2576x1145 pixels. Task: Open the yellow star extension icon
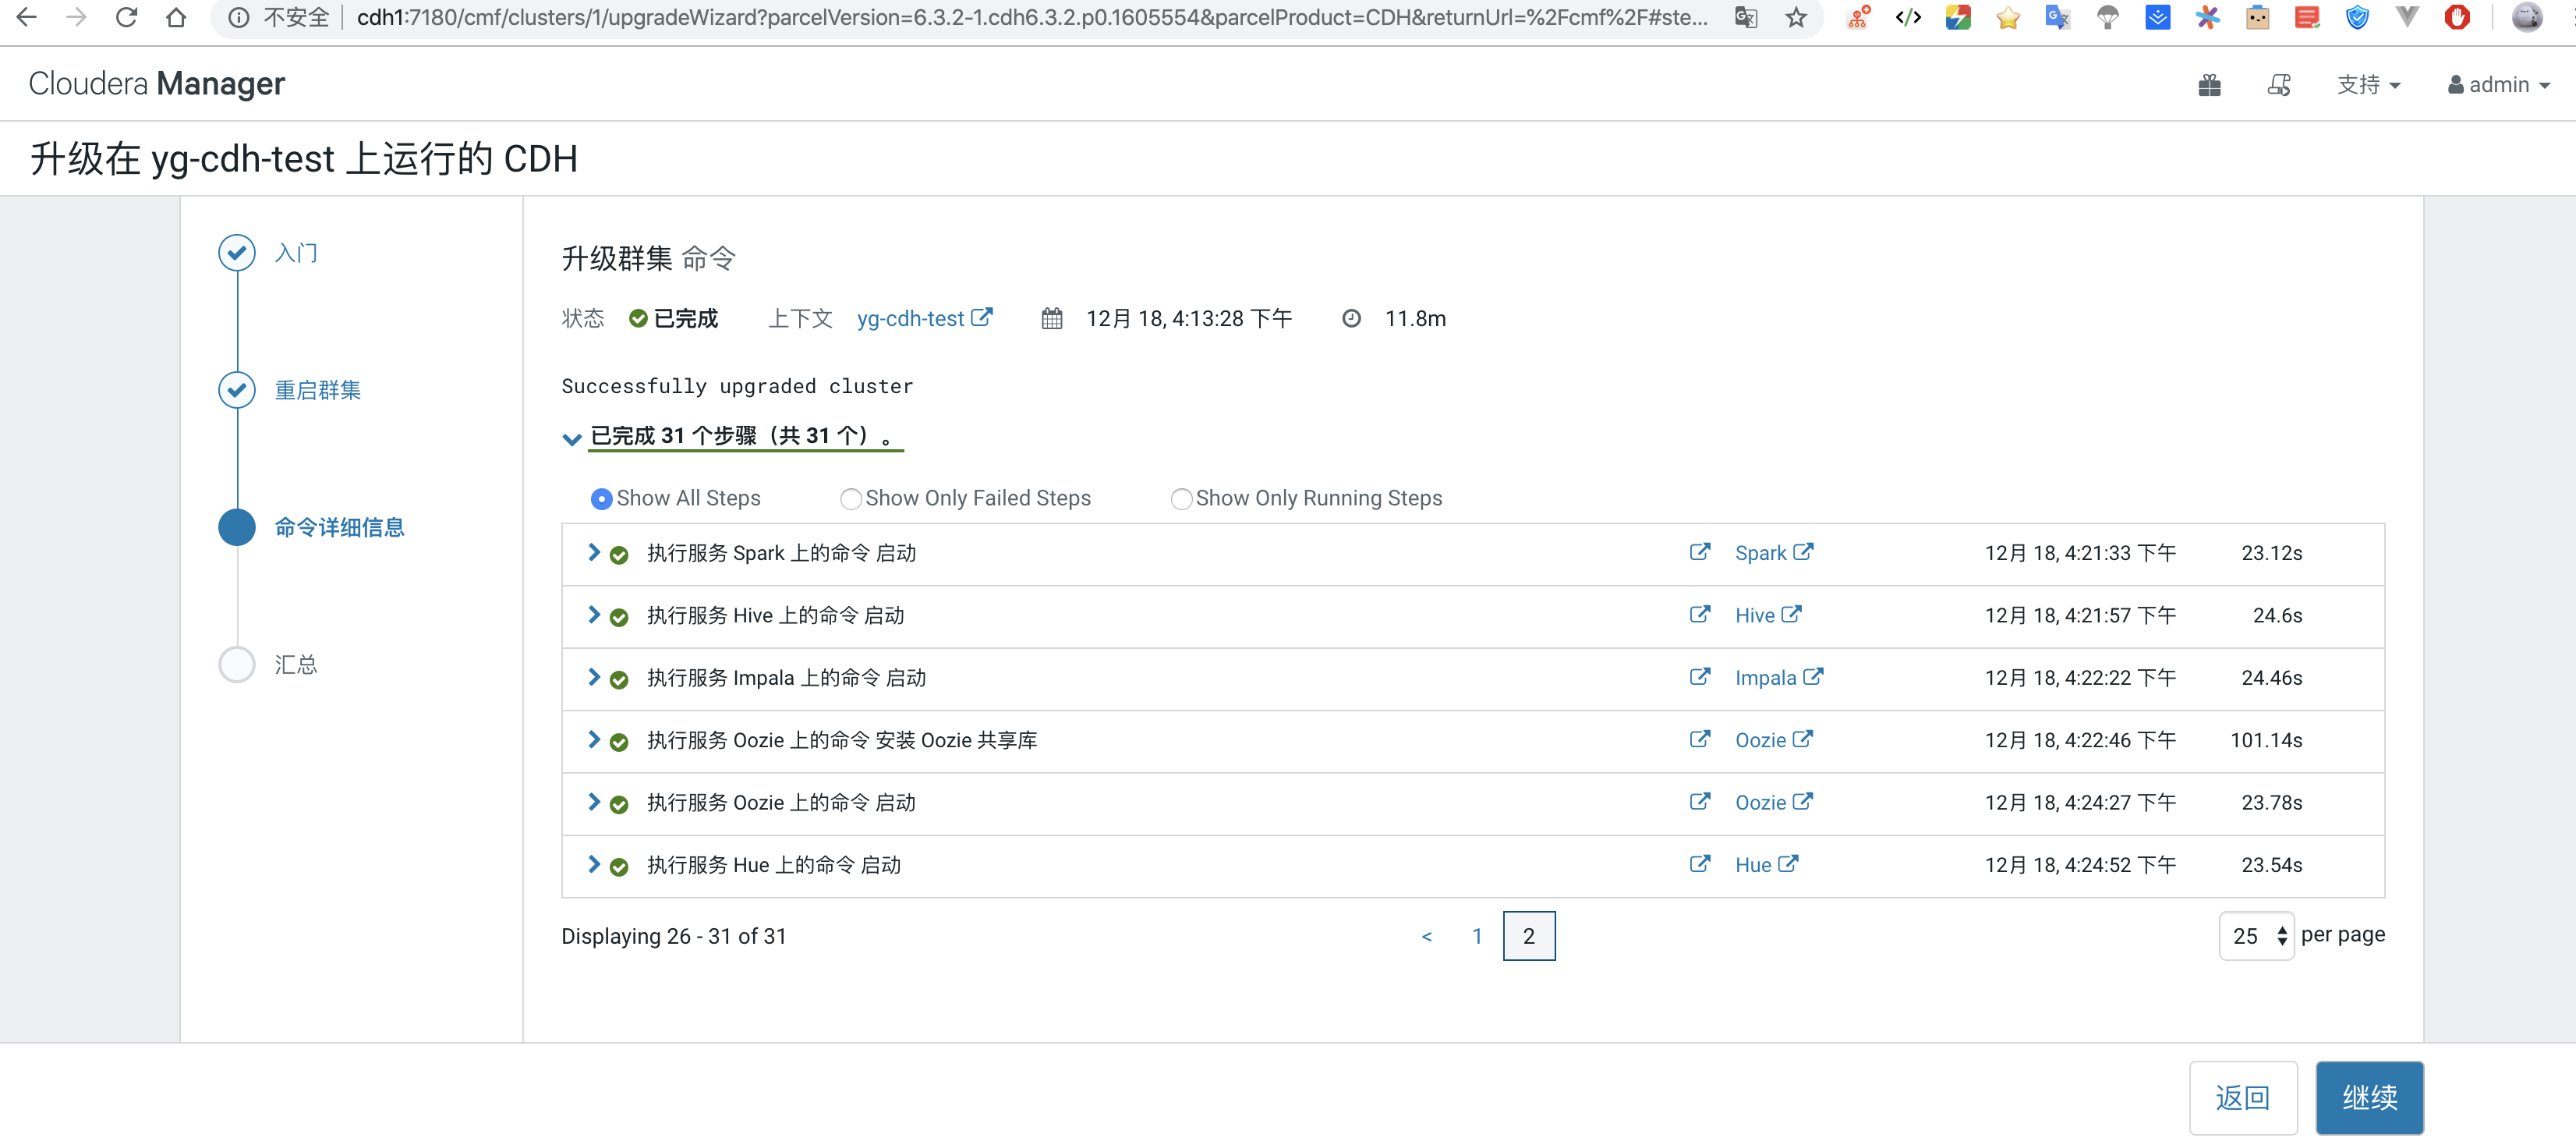coord(2007,17)
